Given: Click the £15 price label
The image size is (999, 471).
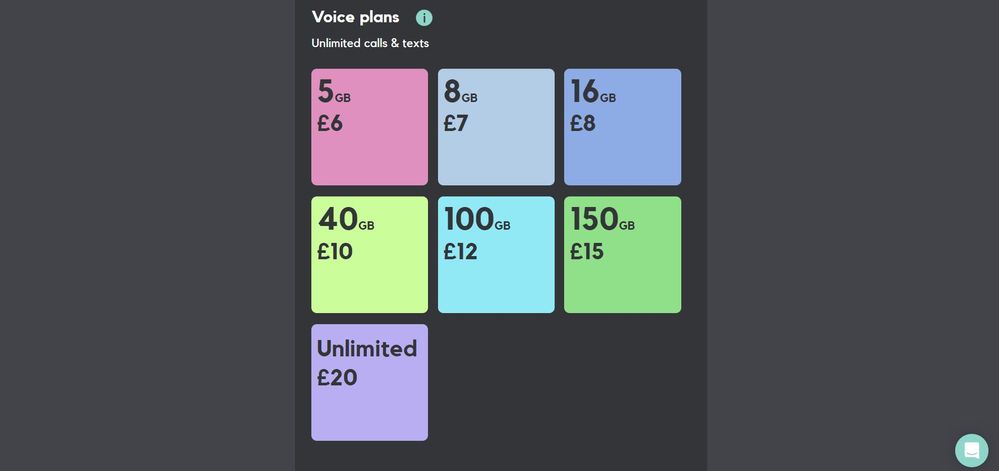Looking at the screenshot, I should tap(586, 251).
